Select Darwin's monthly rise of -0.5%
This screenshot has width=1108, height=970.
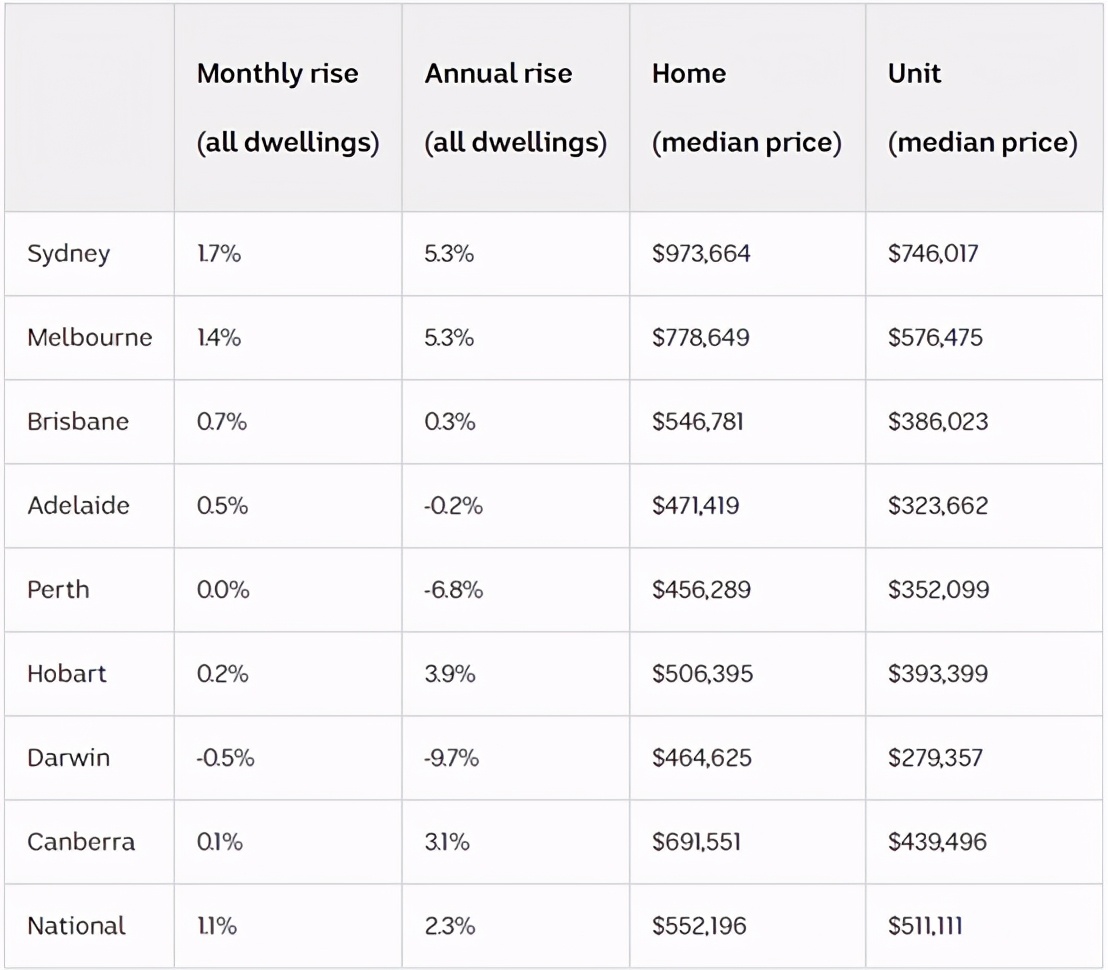pos(225,758)
